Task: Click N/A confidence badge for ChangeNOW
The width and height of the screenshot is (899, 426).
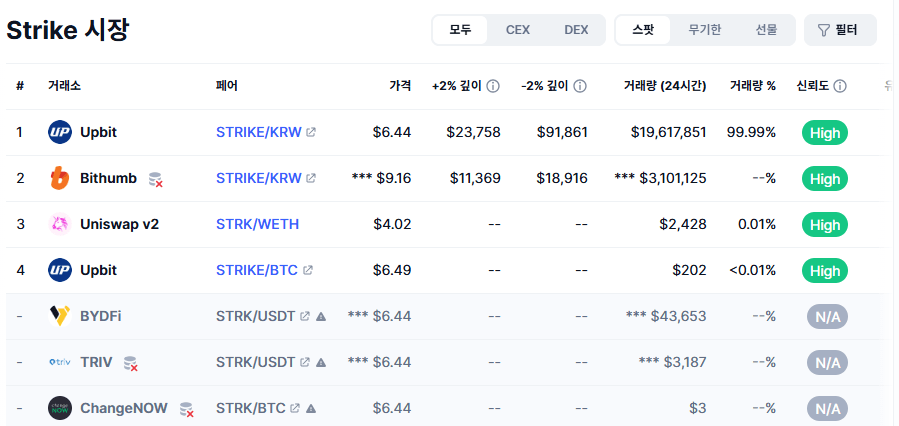Action: tap(827, 409)
